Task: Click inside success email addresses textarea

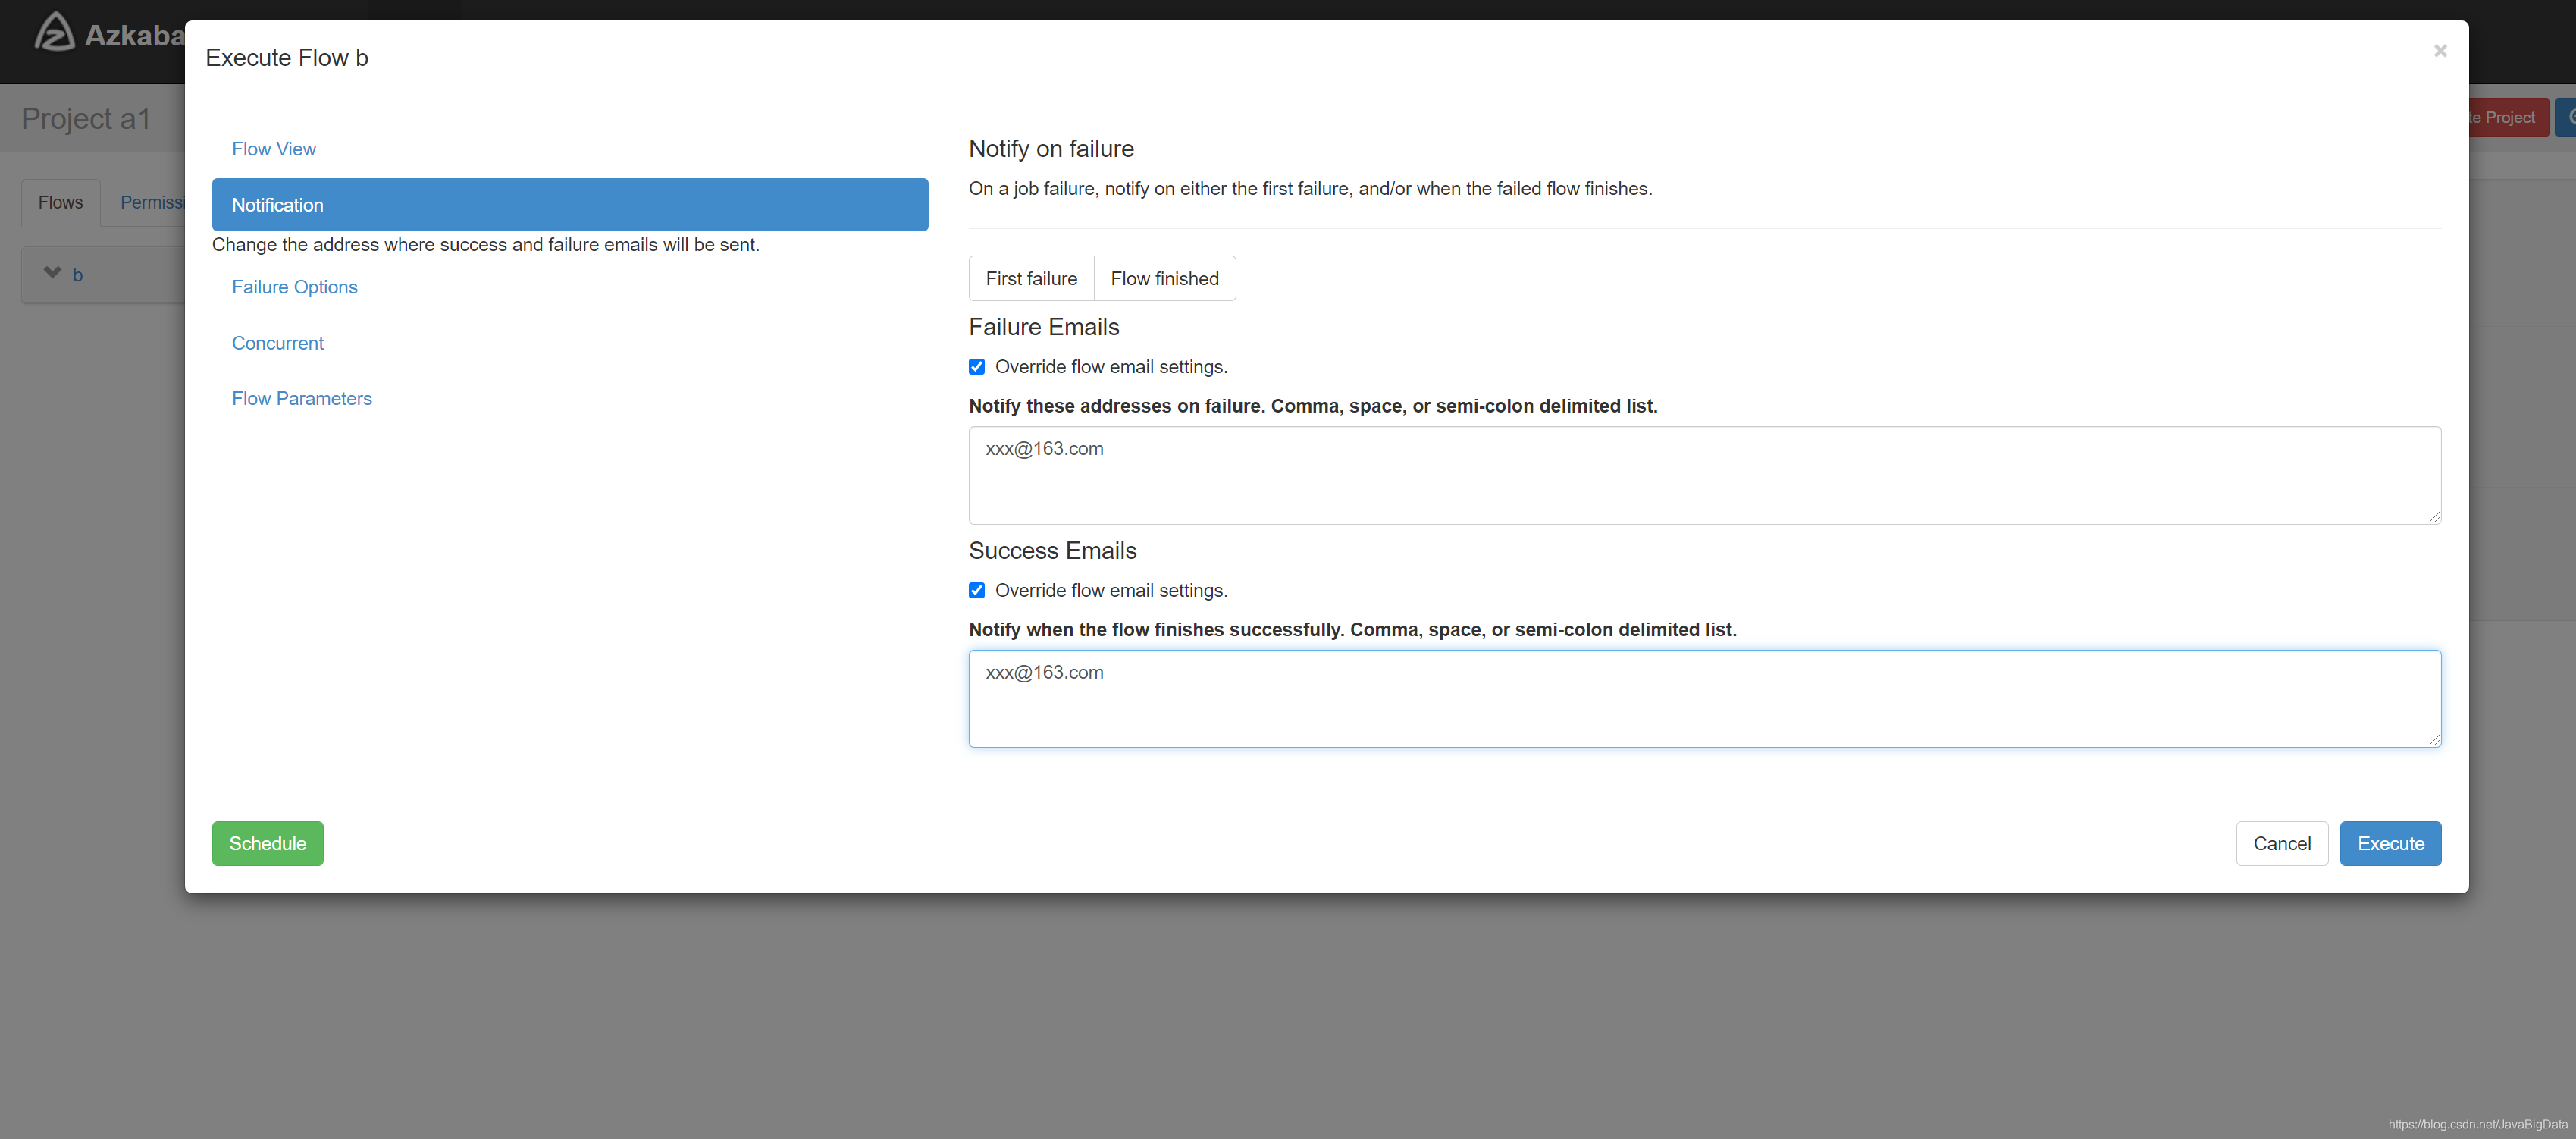Action: tap(1703, 699)
